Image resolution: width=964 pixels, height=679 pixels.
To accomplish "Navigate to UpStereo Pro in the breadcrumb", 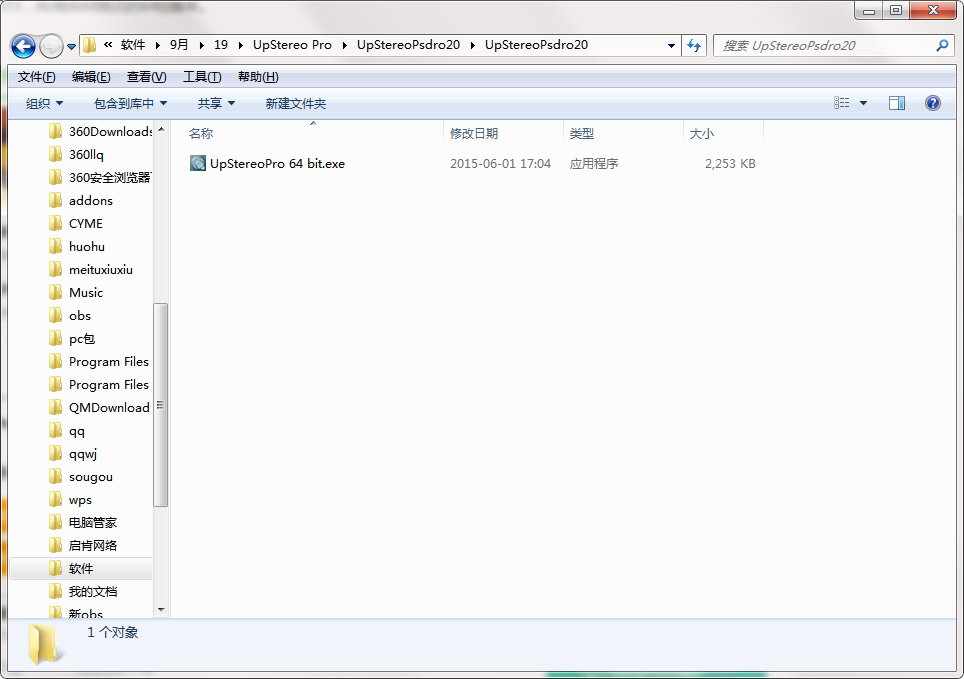I will (x=292, y=45).
